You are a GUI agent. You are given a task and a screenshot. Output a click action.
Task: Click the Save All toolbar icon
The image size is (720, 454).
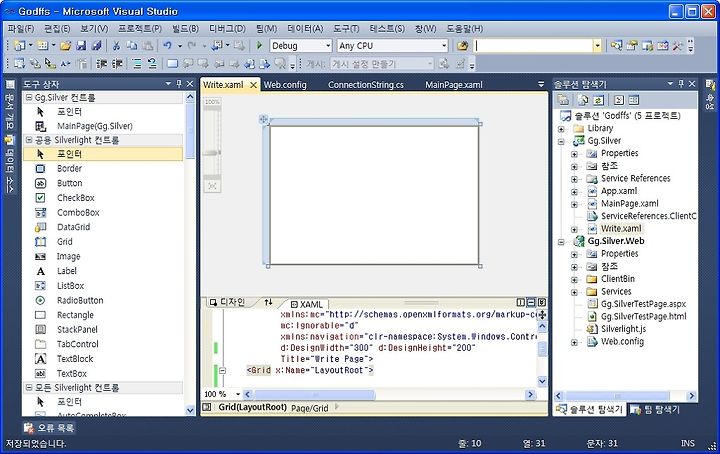(96, 45)
